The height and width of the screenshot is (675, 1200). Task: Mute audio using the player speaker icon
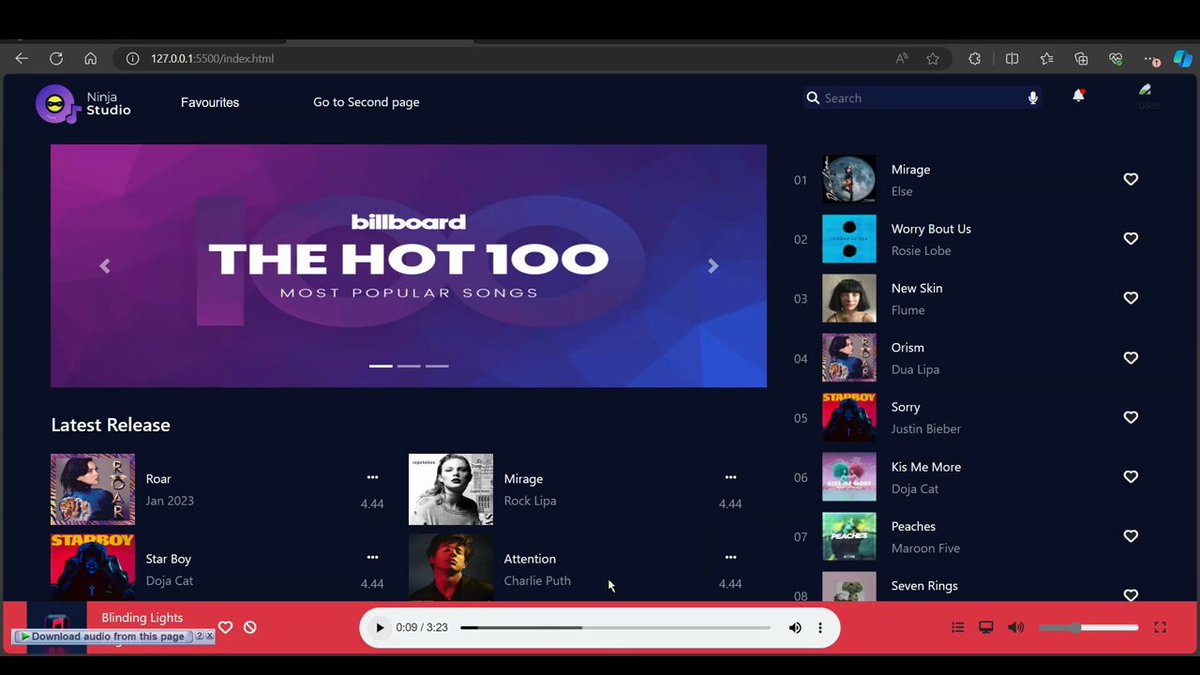coord(795,628)
